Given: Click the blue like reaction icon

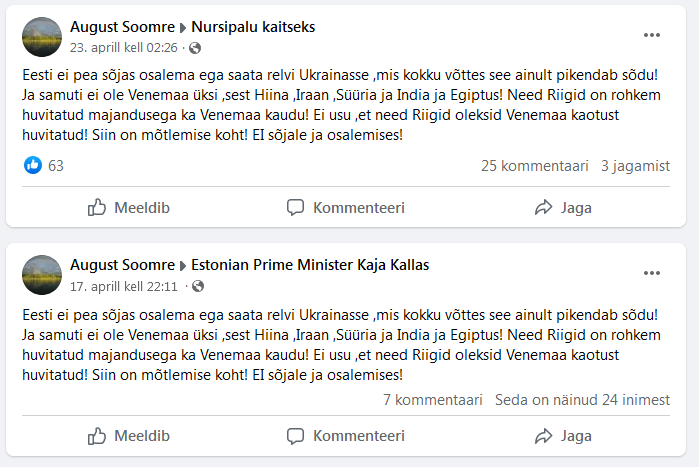Looking at the screenshot, I should pyautogui.click(x=32, y=165).
